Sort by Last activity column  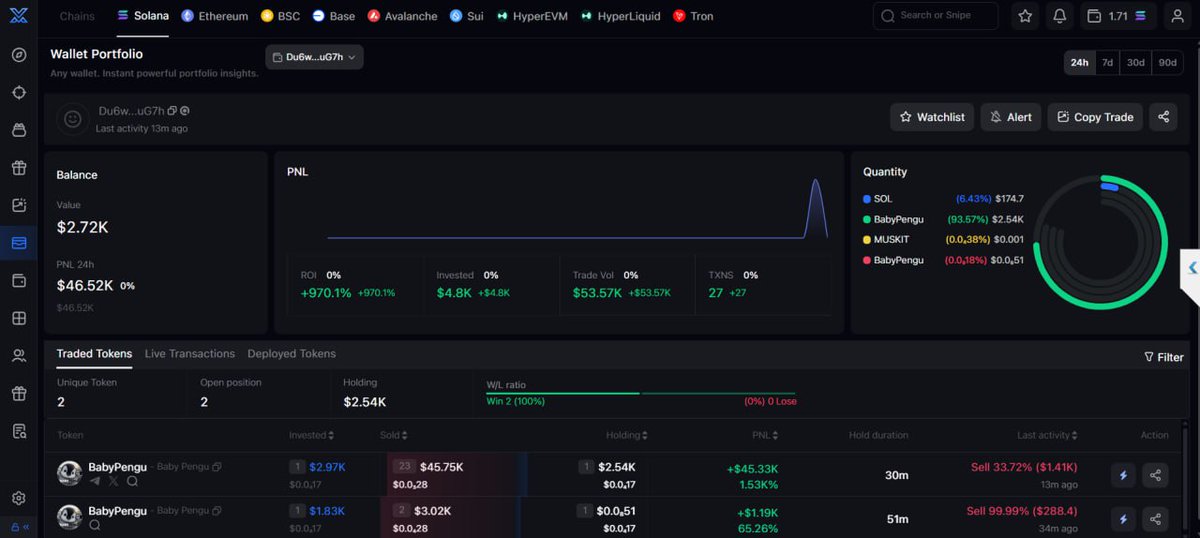point(1048,435)
